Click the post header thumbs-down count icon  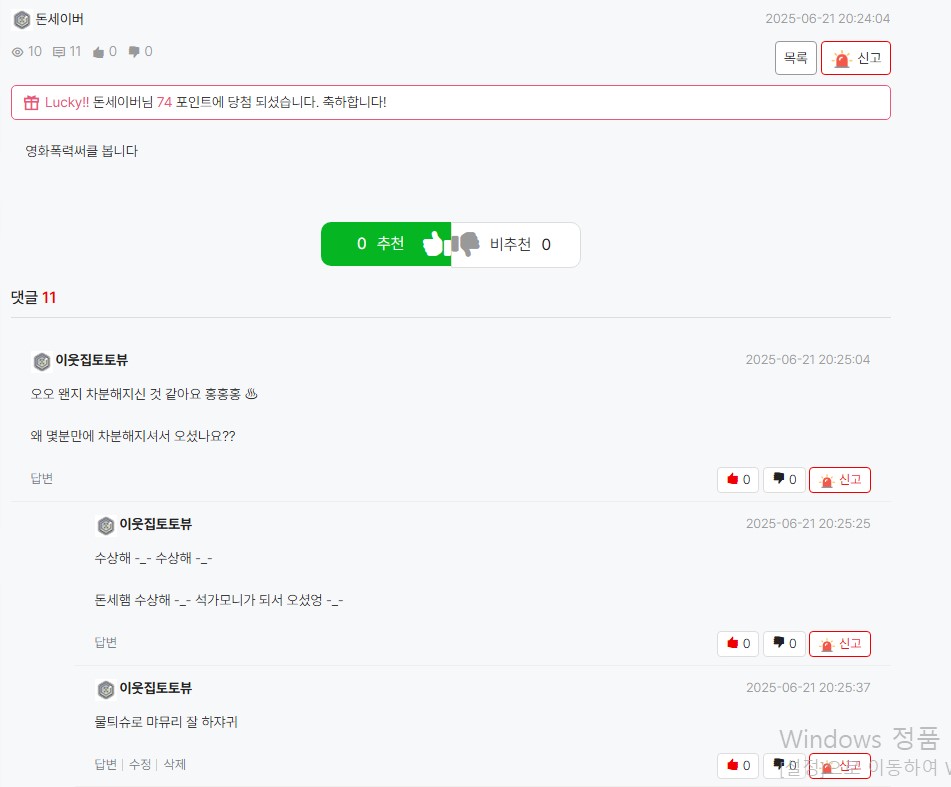pyautogui.click(x=134, y=52)
